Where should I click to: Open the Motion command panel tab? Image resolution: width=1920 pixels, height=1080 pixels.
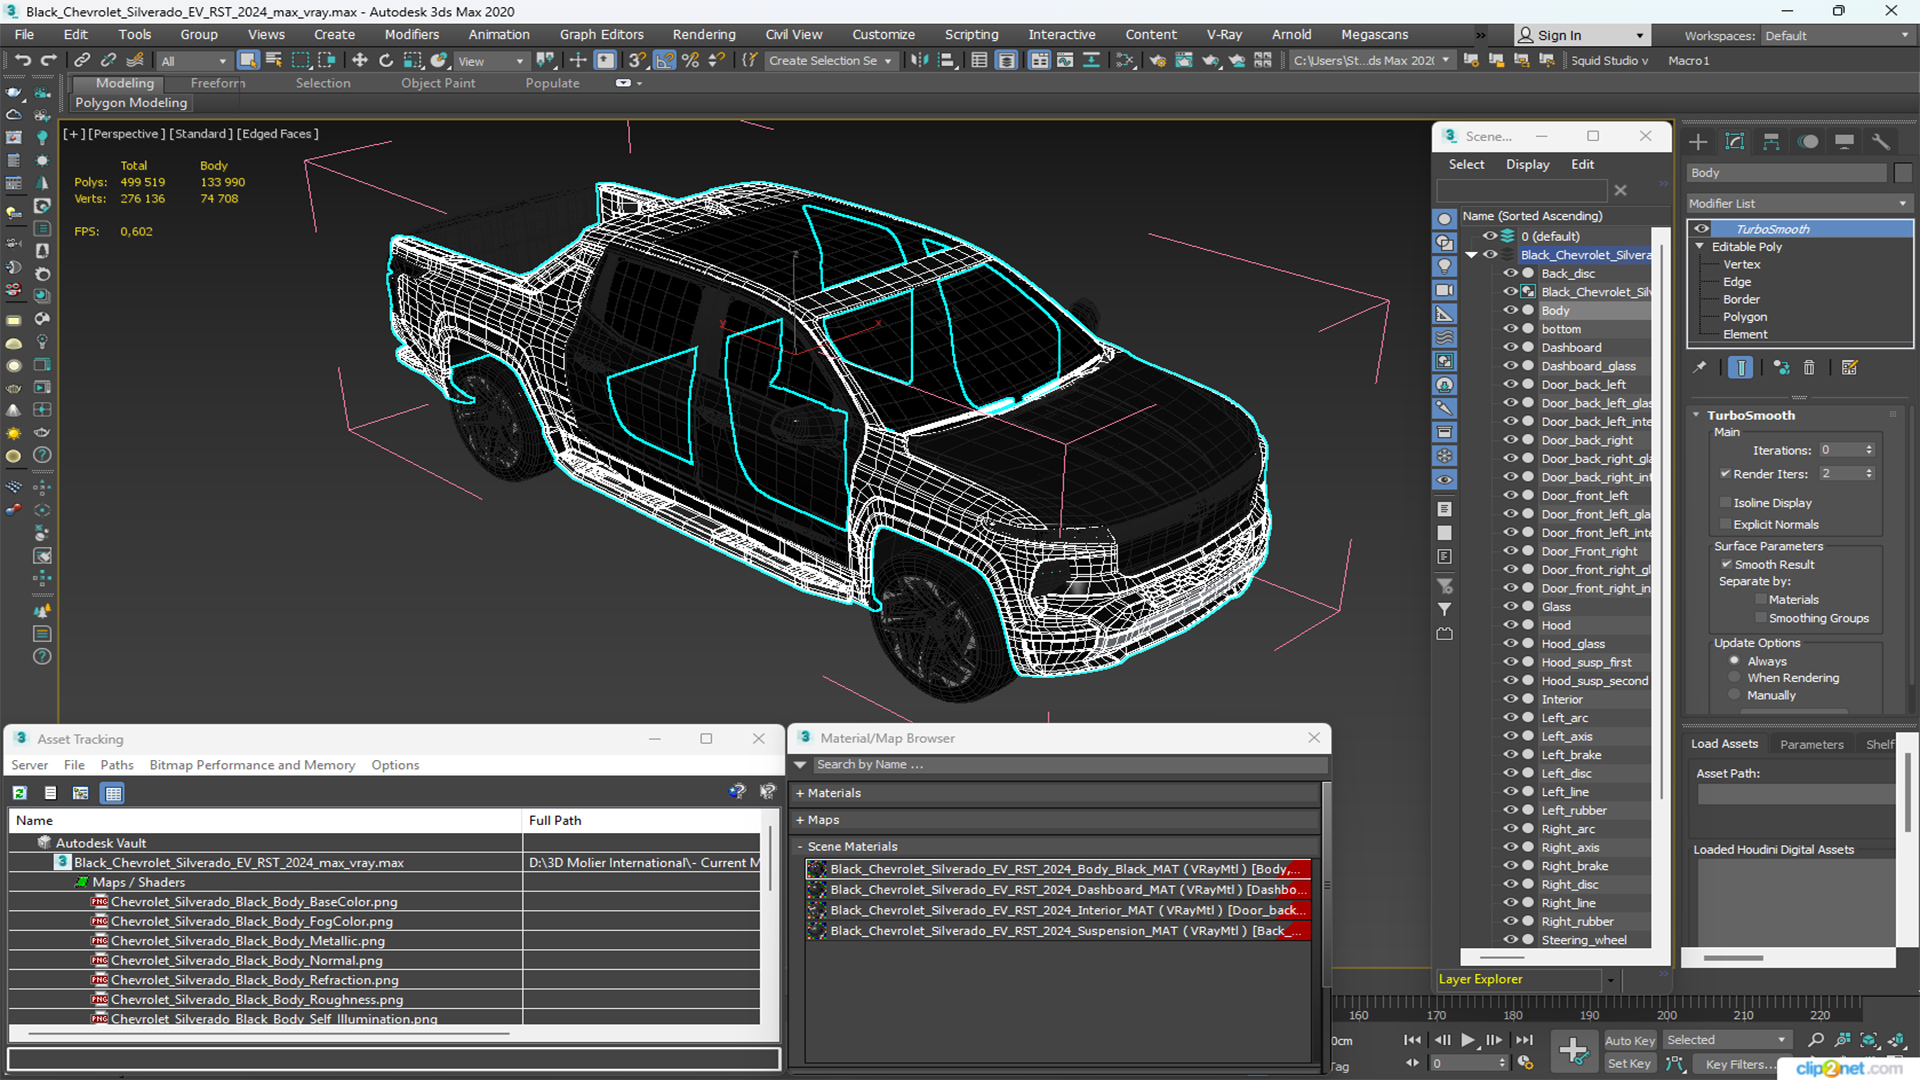coord(1808,142)
